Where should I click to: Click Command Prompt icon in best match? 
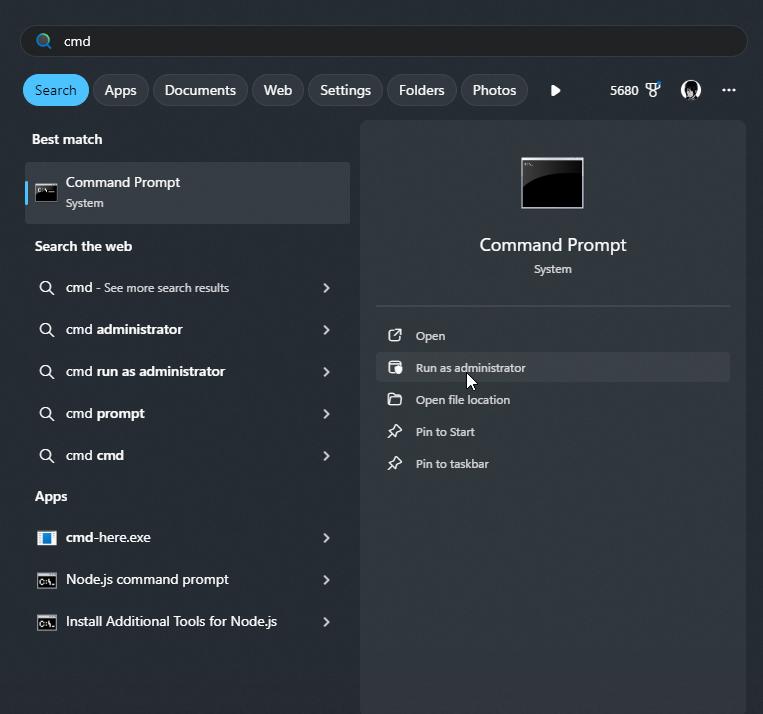tap(46, 193)
